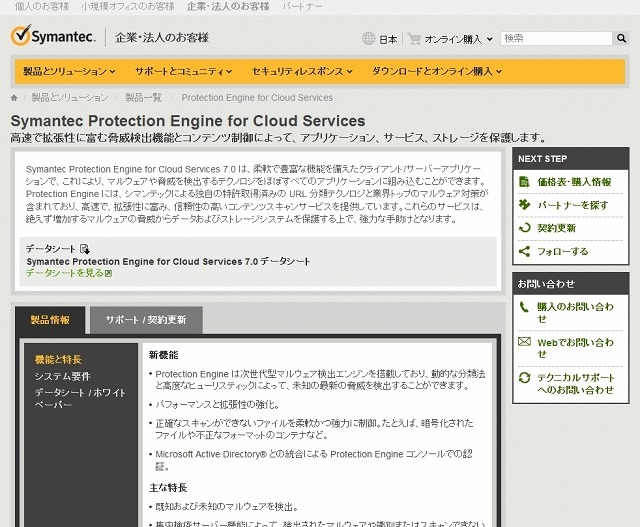Select 機能と特長 in the side menu
Screen dimensions: 640x527
pos(58,360)
